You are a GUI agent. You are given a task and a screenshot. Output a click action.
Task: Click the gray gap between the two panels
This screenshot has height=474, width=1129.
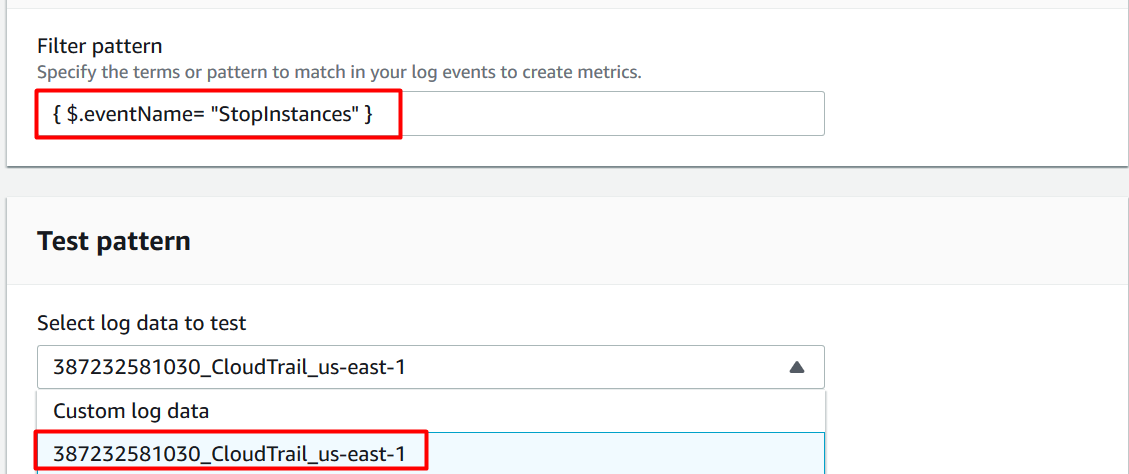(564, 182)
